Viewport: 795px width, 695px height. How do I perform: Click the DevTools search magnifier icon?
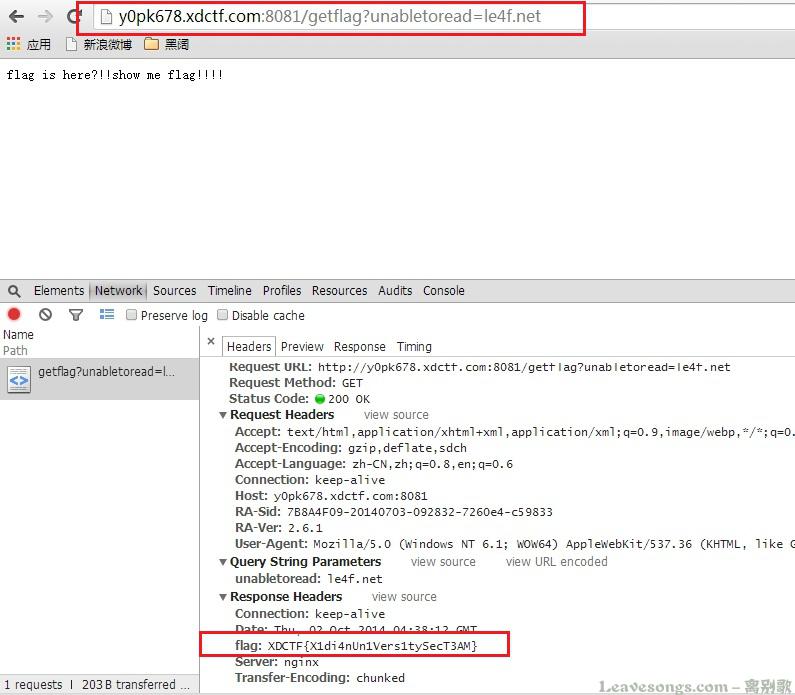click(x=14, y=291)
